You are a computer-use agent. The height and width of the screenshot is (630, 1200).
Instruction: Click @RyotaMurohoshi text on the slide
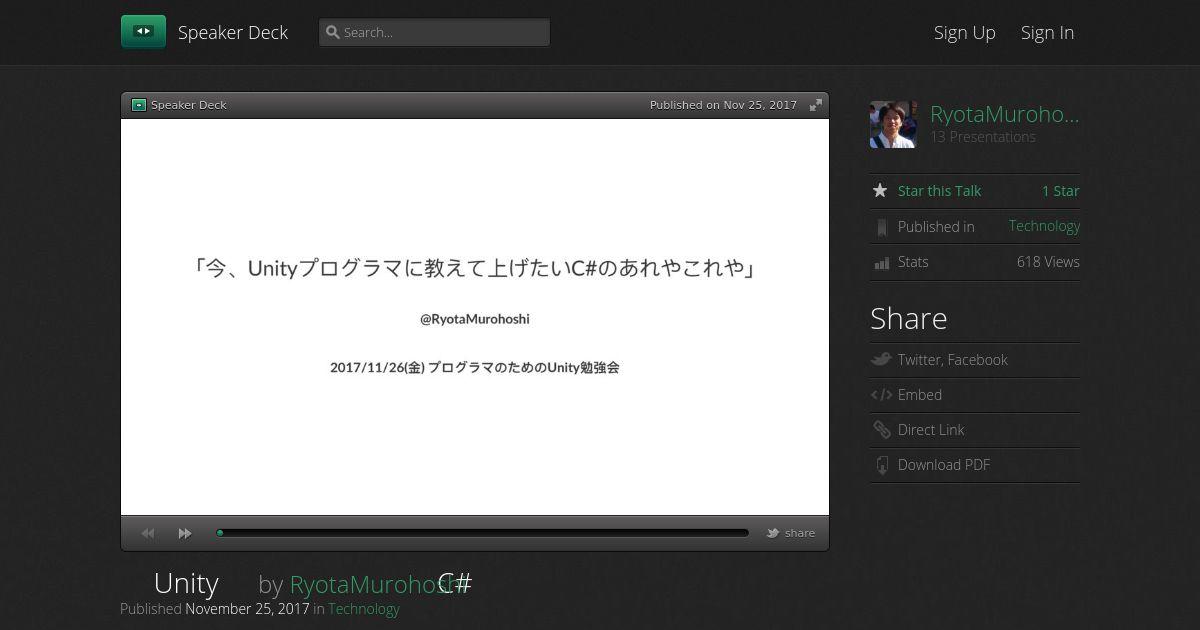(475, 319)
